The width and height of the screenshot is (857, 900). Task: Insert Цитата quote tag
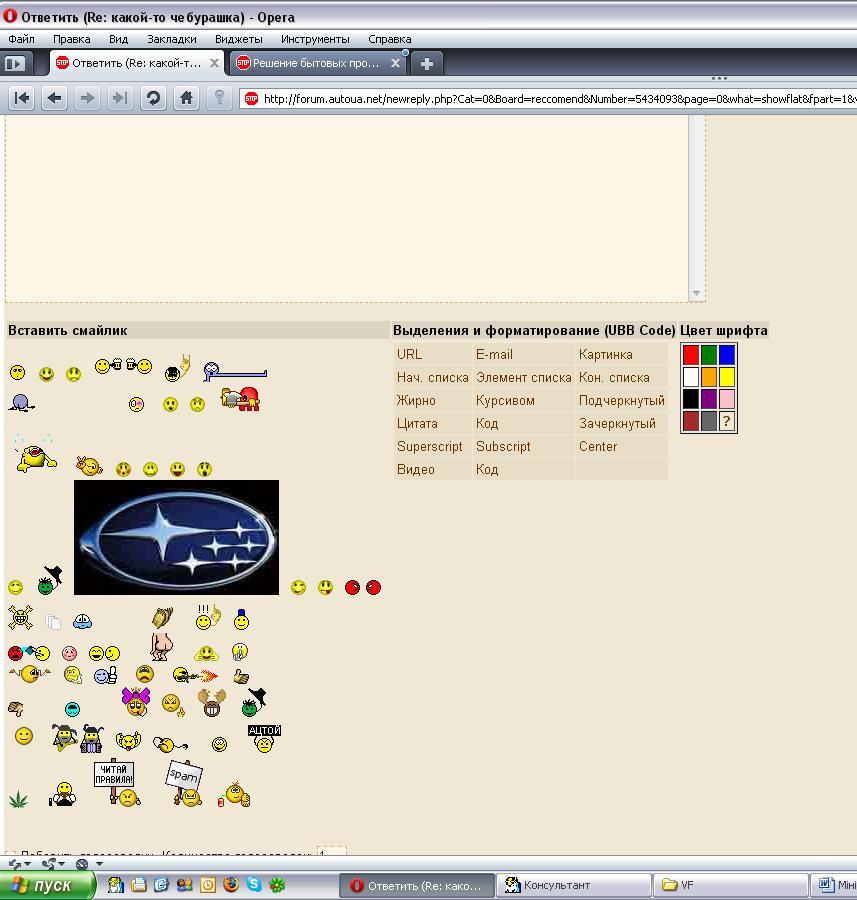(417, 423)
